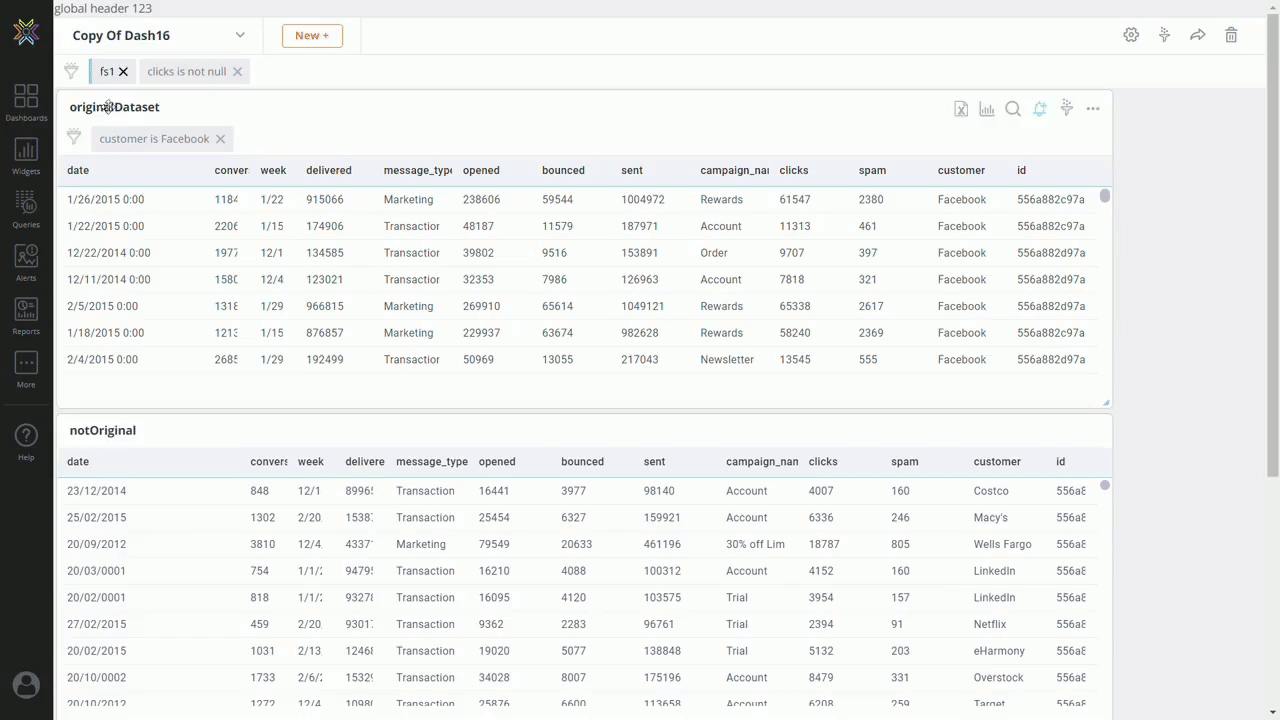The height and width of the screenshot is (720, 1280).
Task: Share dashboard using the arrow icon
Action: (x=1197, y=35)
